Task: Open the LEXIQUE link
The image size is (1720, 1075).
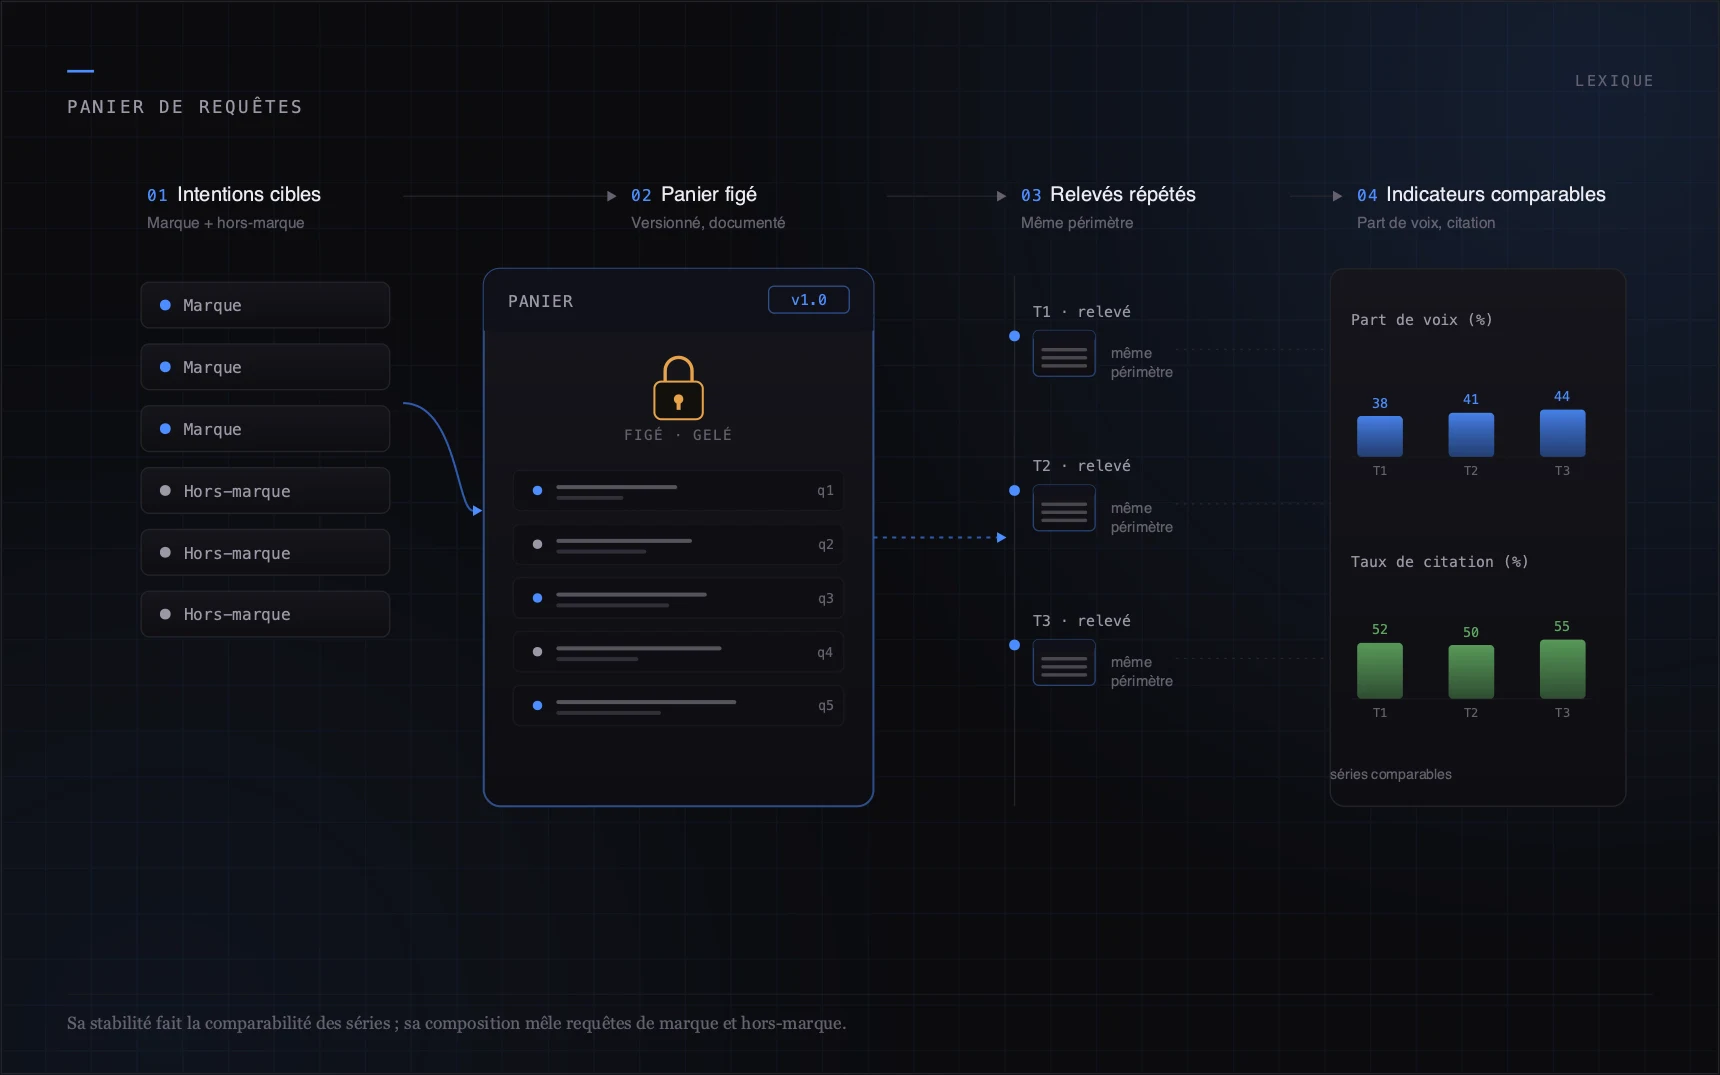Action: pyautogui.click(x=1614, y=81)
